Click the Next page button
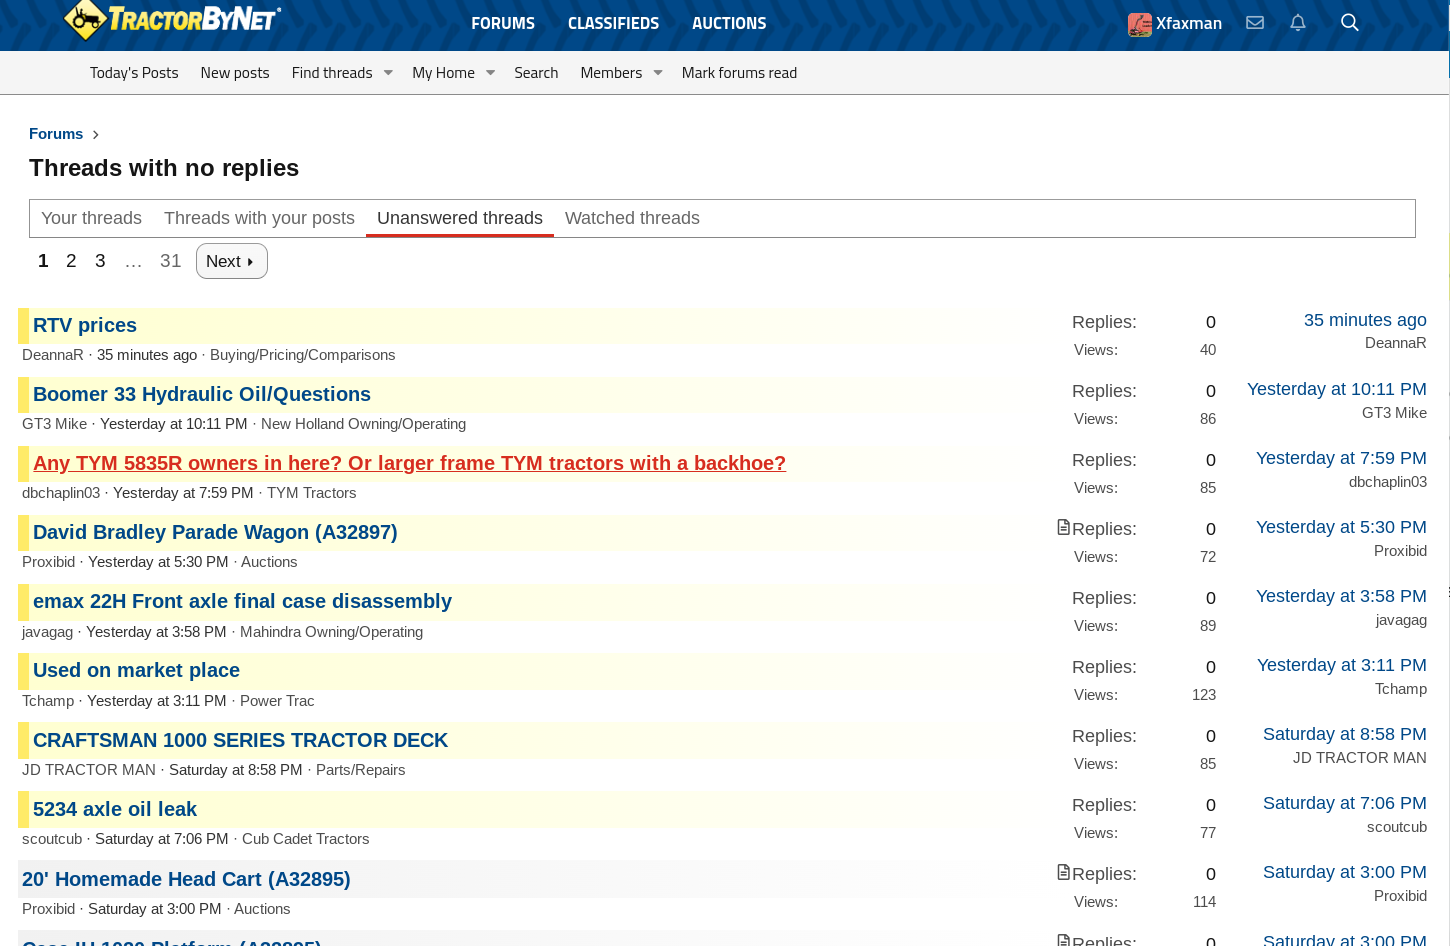 (232, 261)
